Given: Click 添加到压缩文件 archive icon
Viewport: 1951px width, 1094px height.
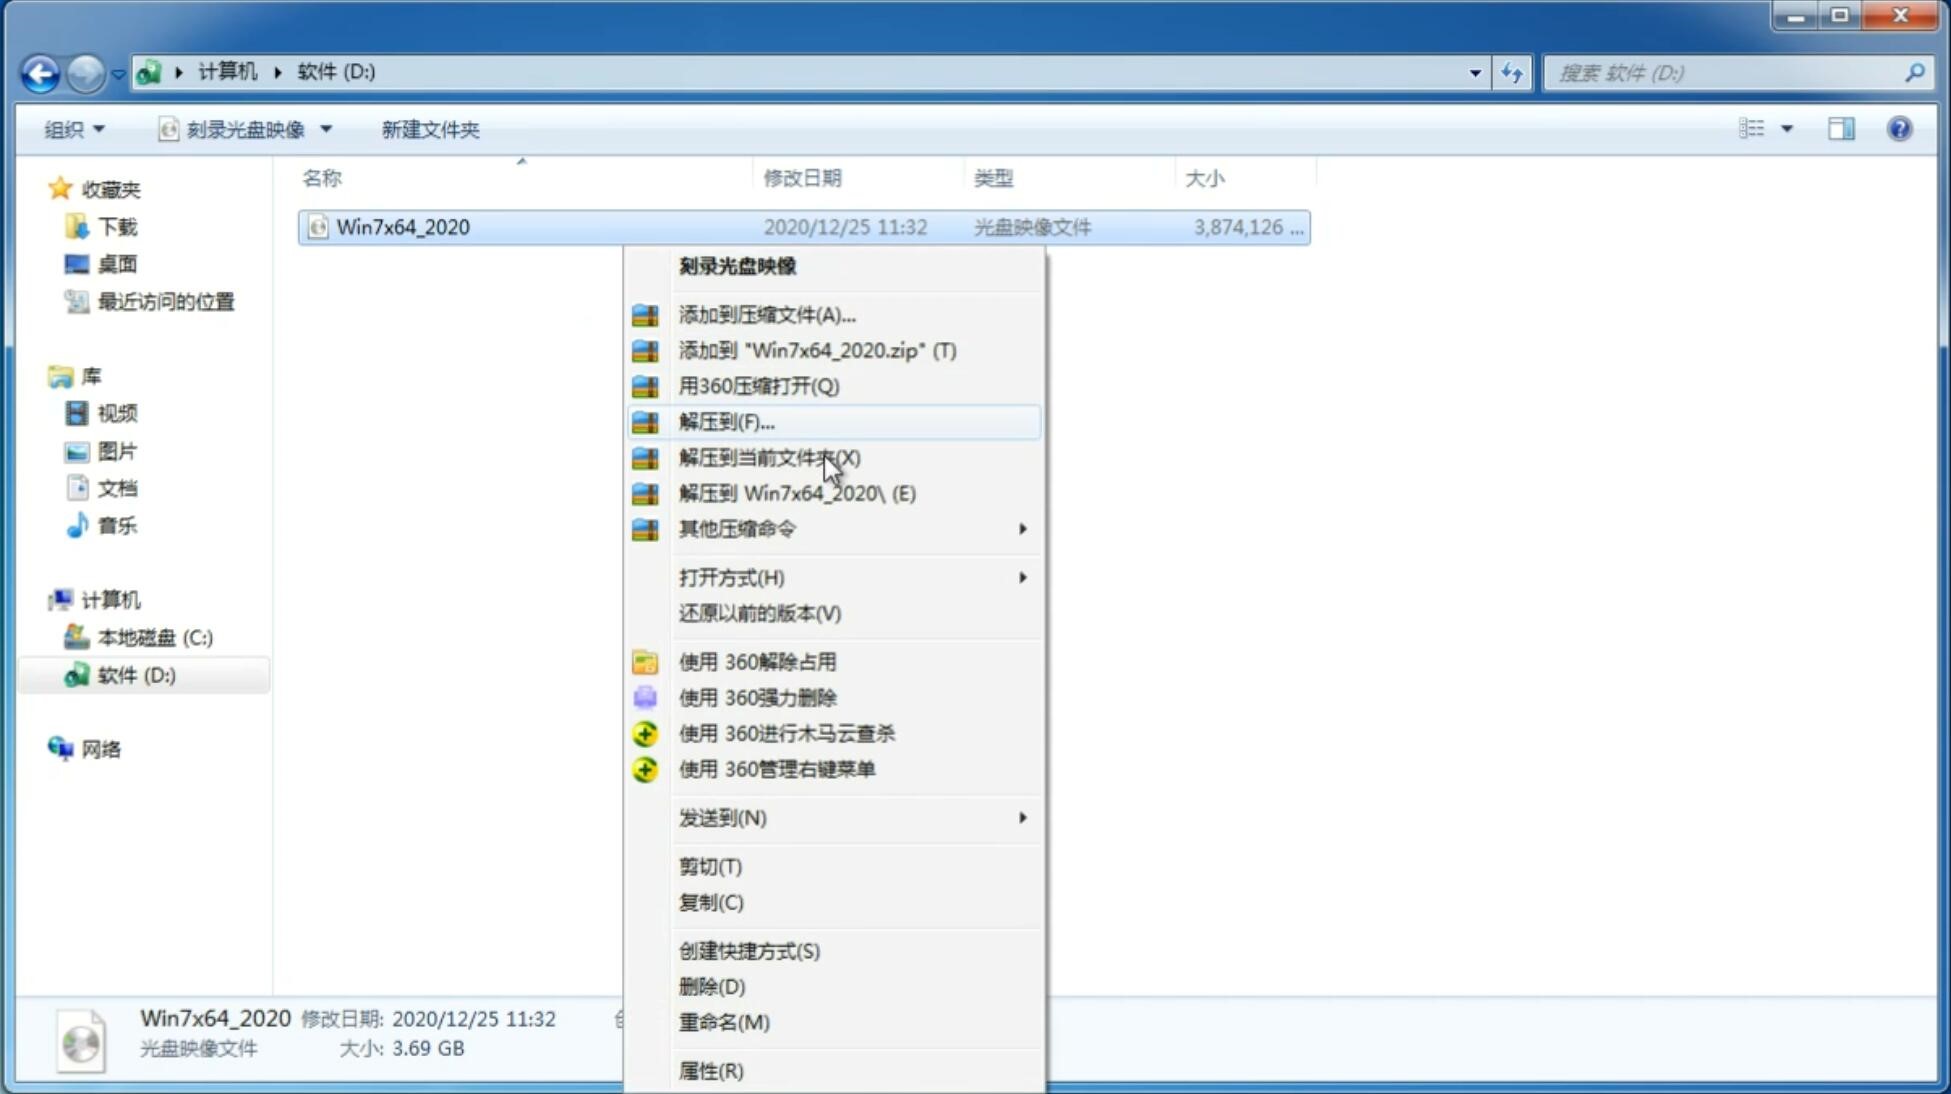Looking at the screenshot, I should click(x=647, y=314).
